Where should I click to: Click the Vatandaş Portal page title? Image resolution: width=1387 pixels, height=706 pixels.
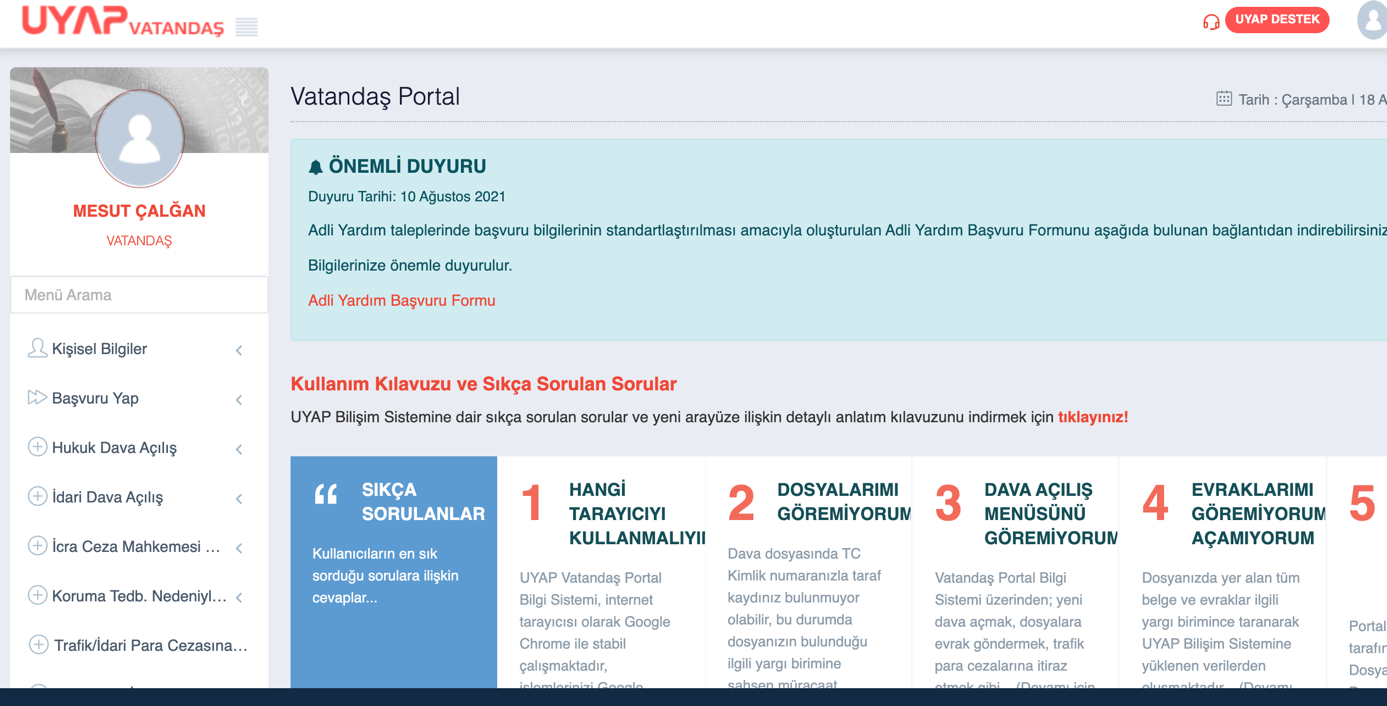point(375,97)
